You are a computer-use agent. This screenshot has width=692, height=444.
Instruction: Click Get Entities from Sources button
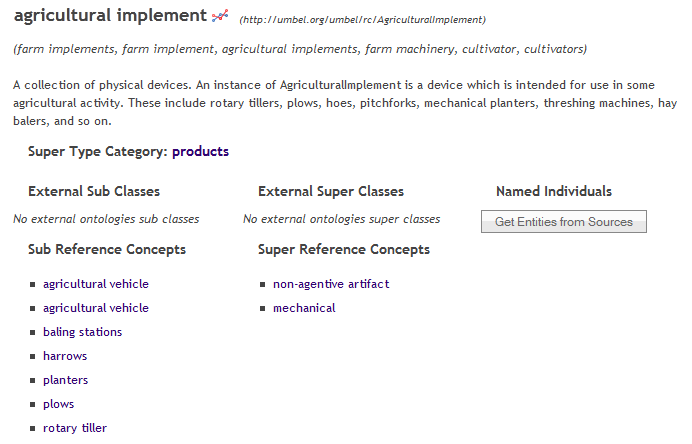564,222
